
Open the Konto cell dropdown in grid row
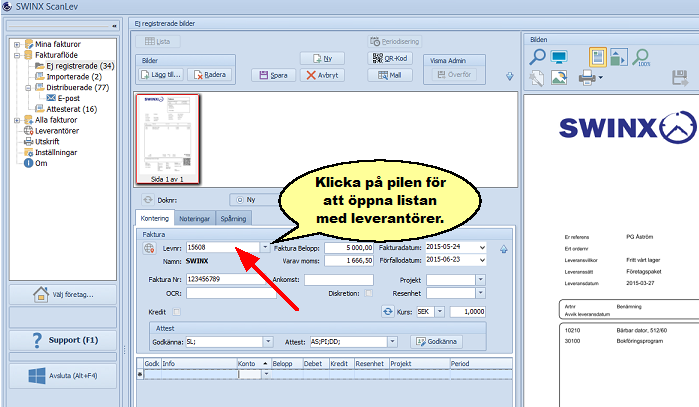click(x=266, y=374)
